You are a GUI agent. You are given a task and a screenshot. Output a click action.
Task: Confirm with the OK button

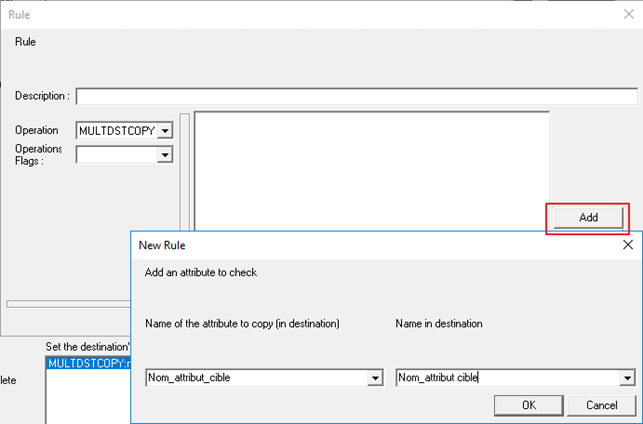tap(529, 405)
